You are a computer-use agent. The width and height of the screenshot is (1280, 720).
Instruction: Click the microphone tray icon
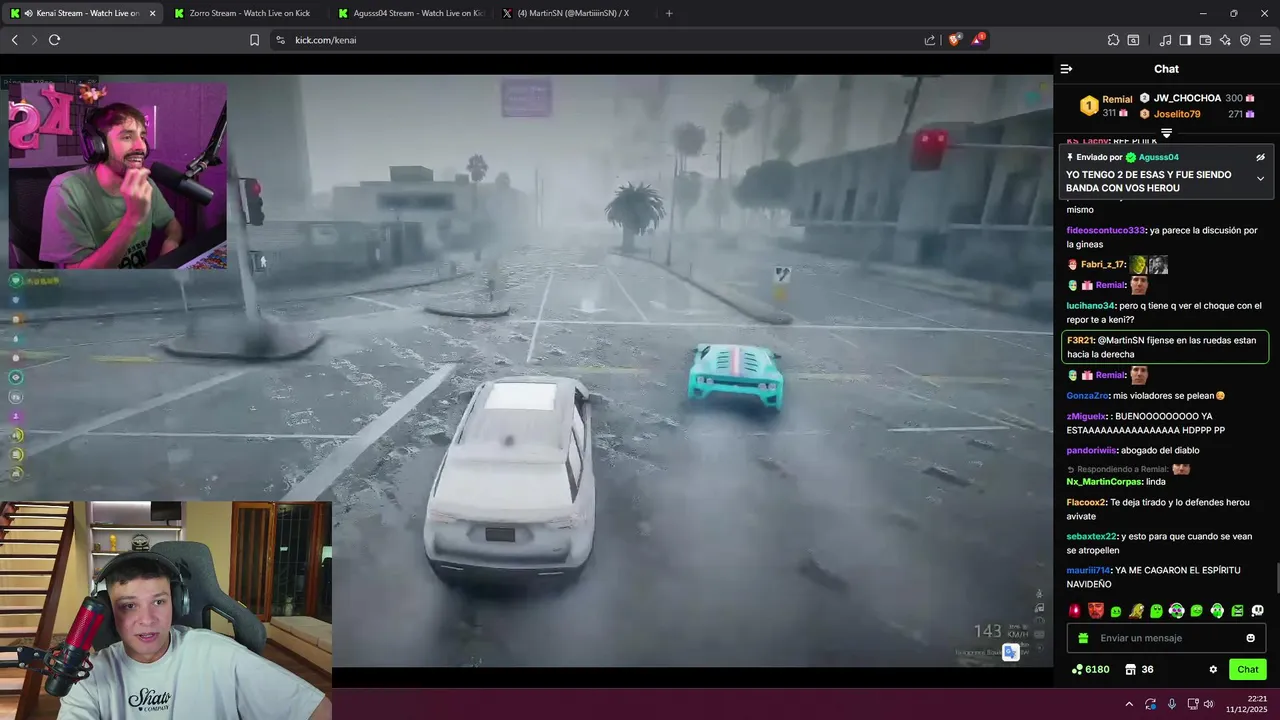[1172, 704]
